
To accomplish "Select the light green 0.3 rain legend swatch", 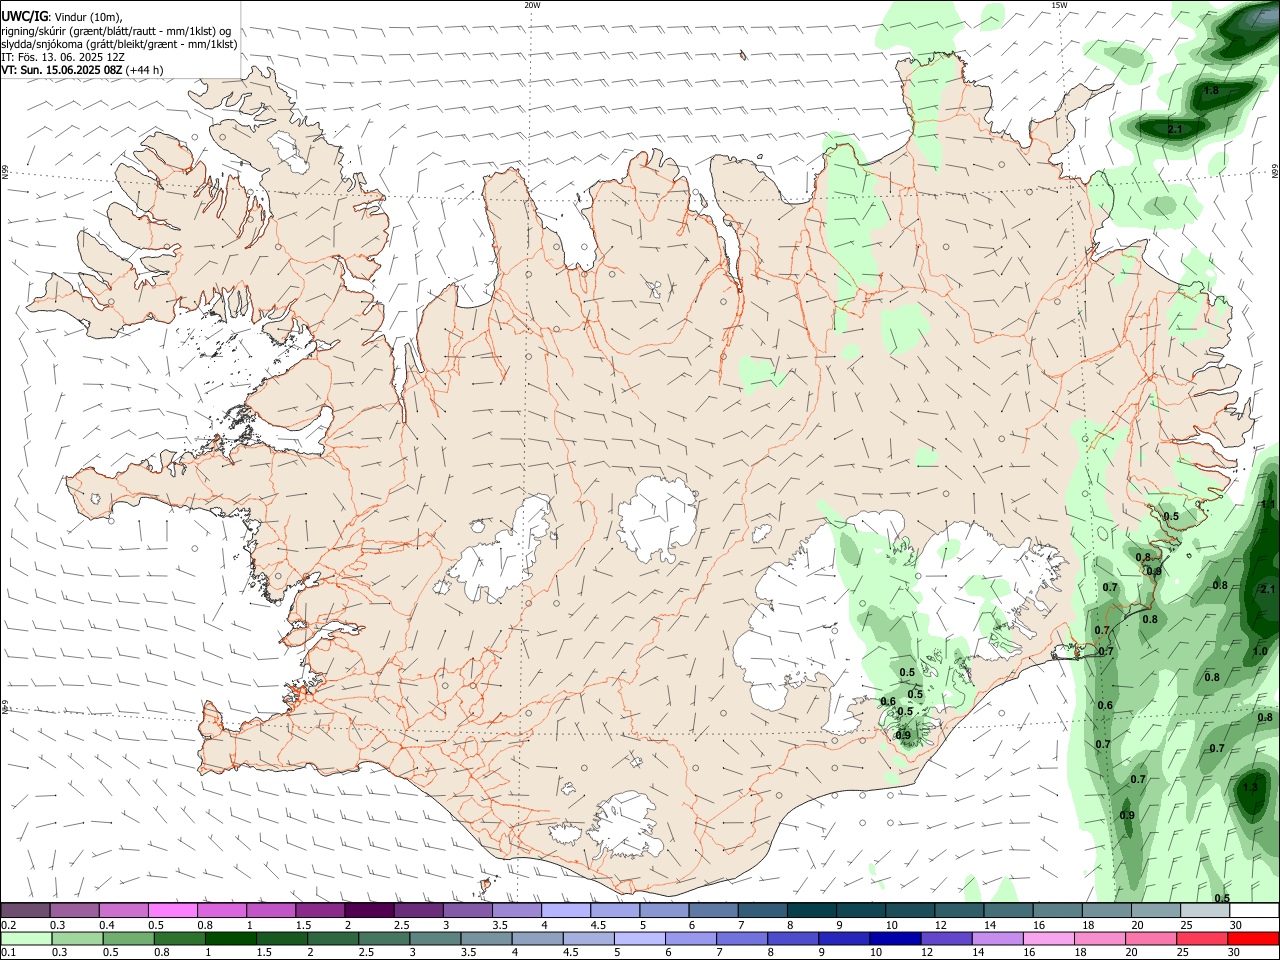I will pos(77,939).
